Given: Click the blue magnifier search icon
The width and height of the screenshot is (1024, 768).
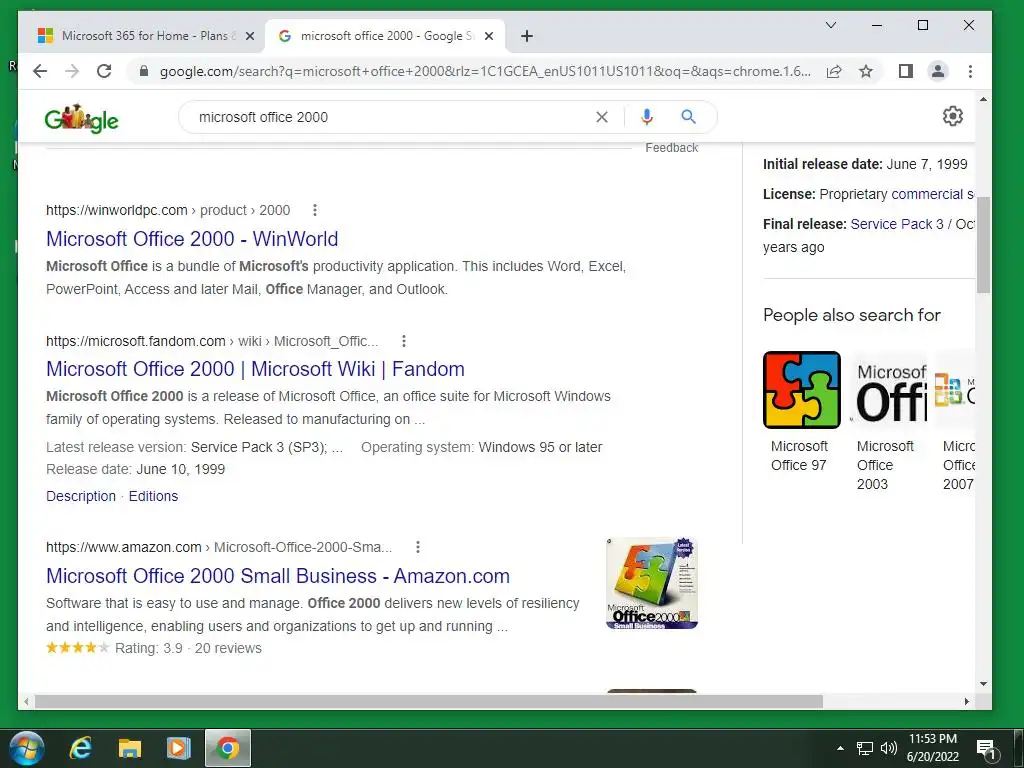Looking at the screenshot, I should 688,117.
